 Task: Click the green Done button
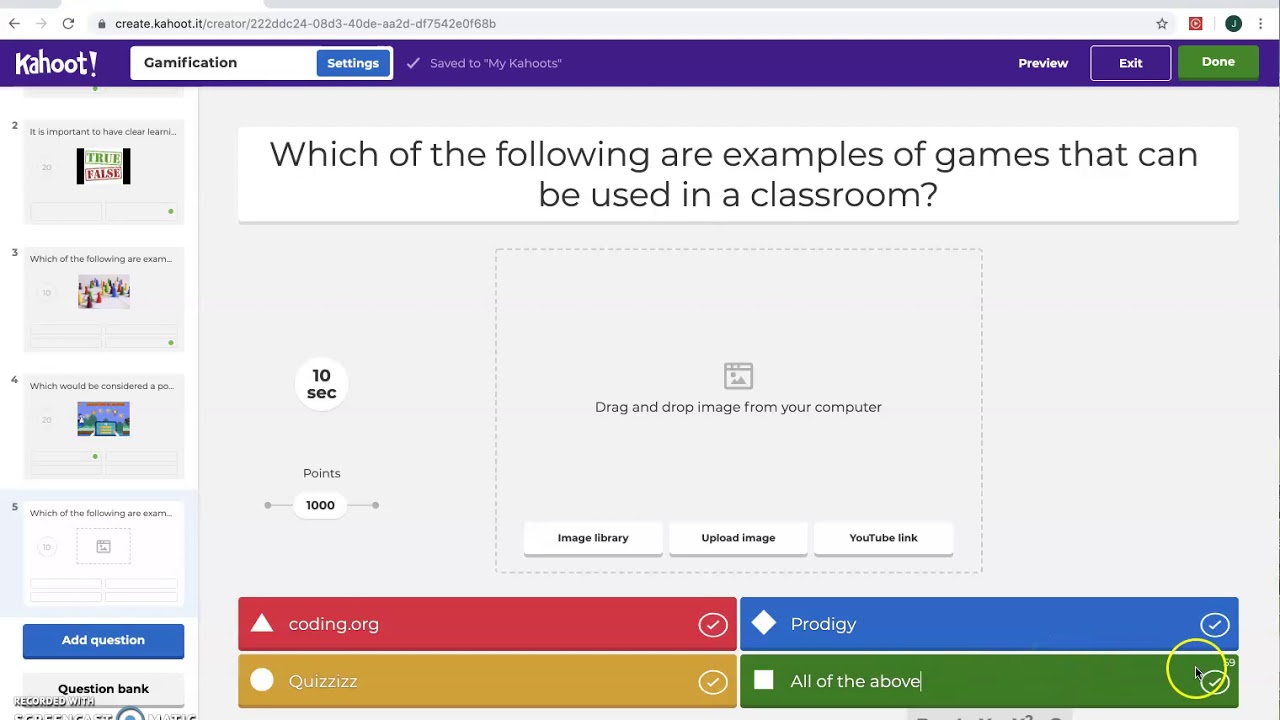click(1218, 62)
